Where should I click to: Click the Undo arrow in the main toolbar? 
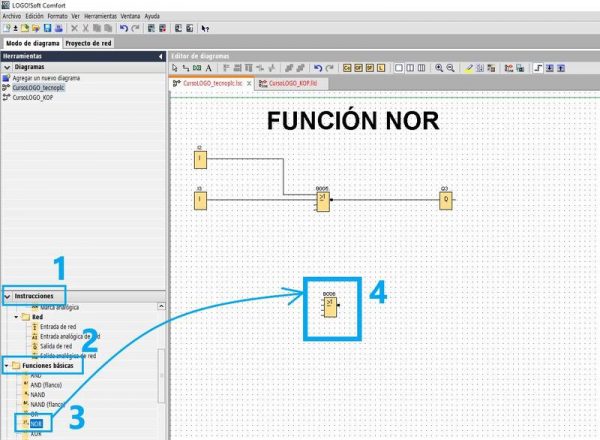[123, 29]
